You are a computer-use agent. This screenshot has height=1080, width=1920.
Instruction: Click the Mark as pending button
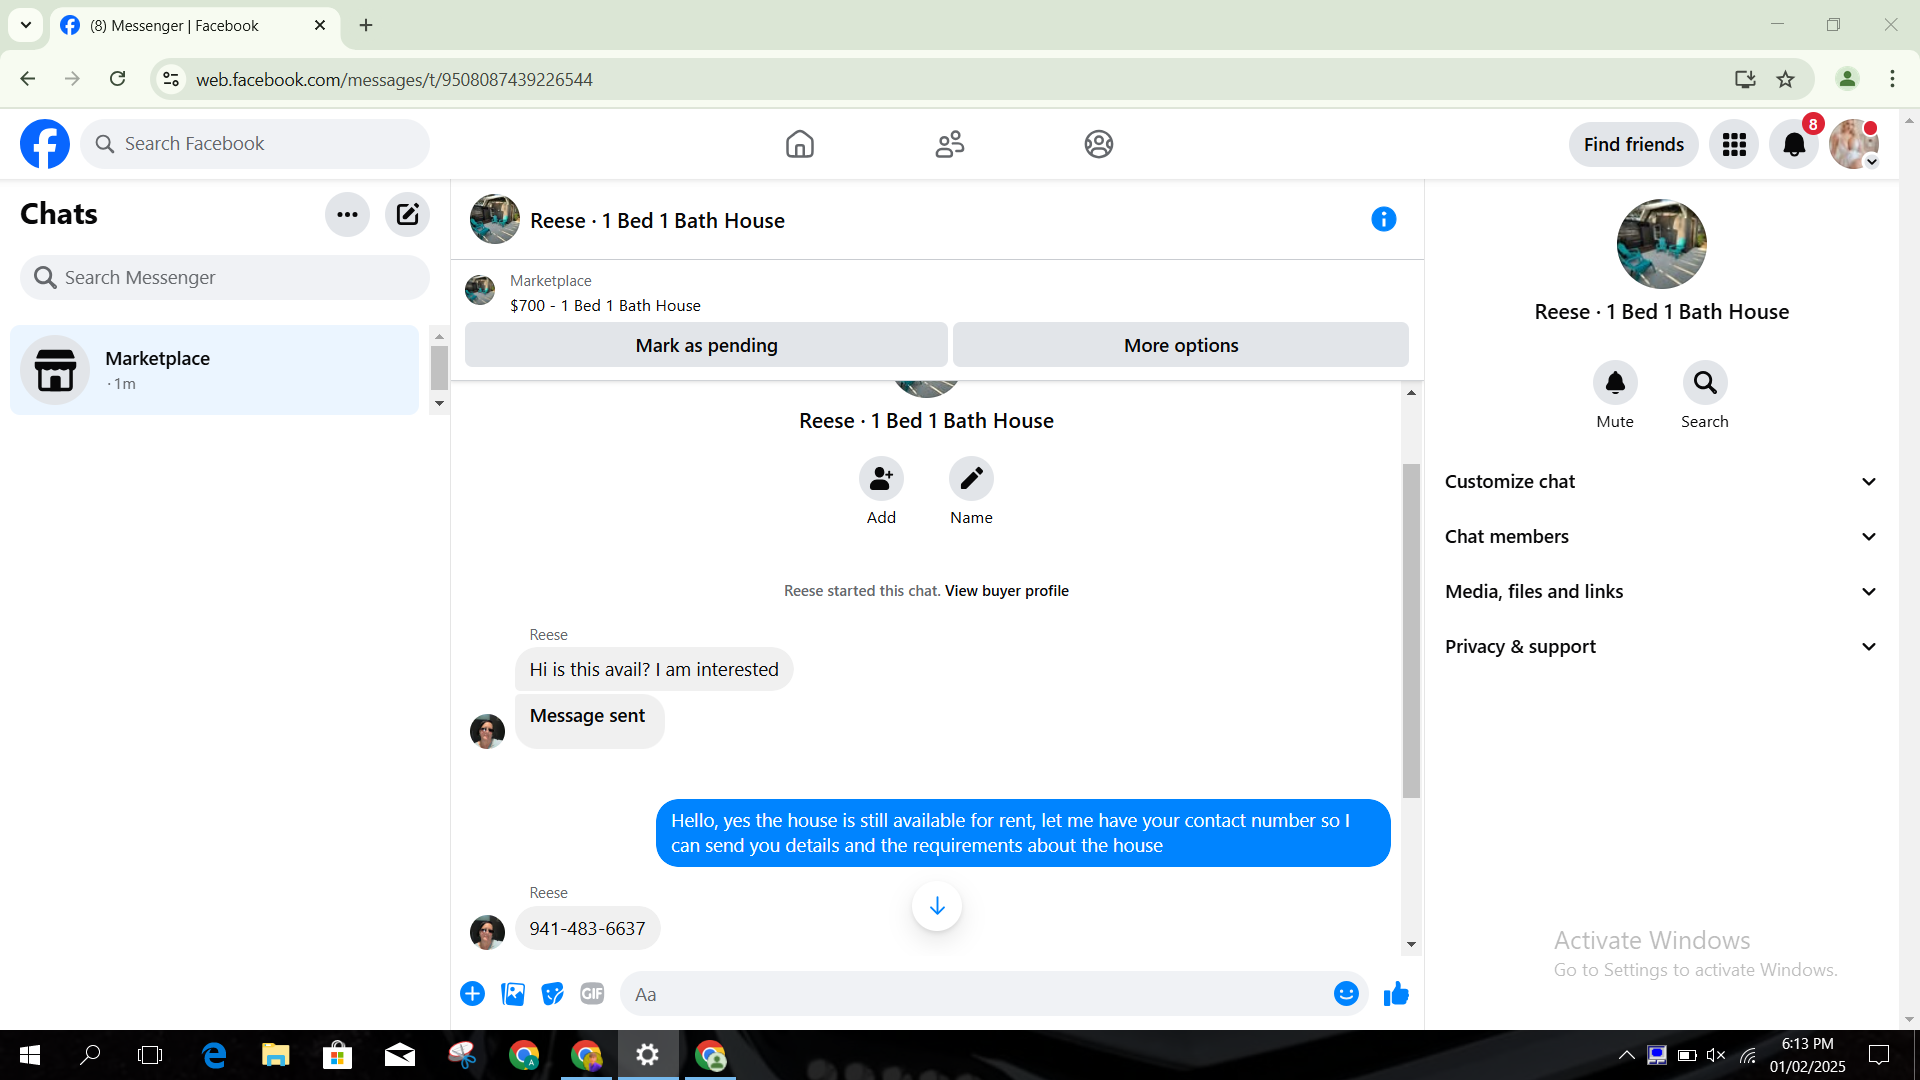(706, 345)
